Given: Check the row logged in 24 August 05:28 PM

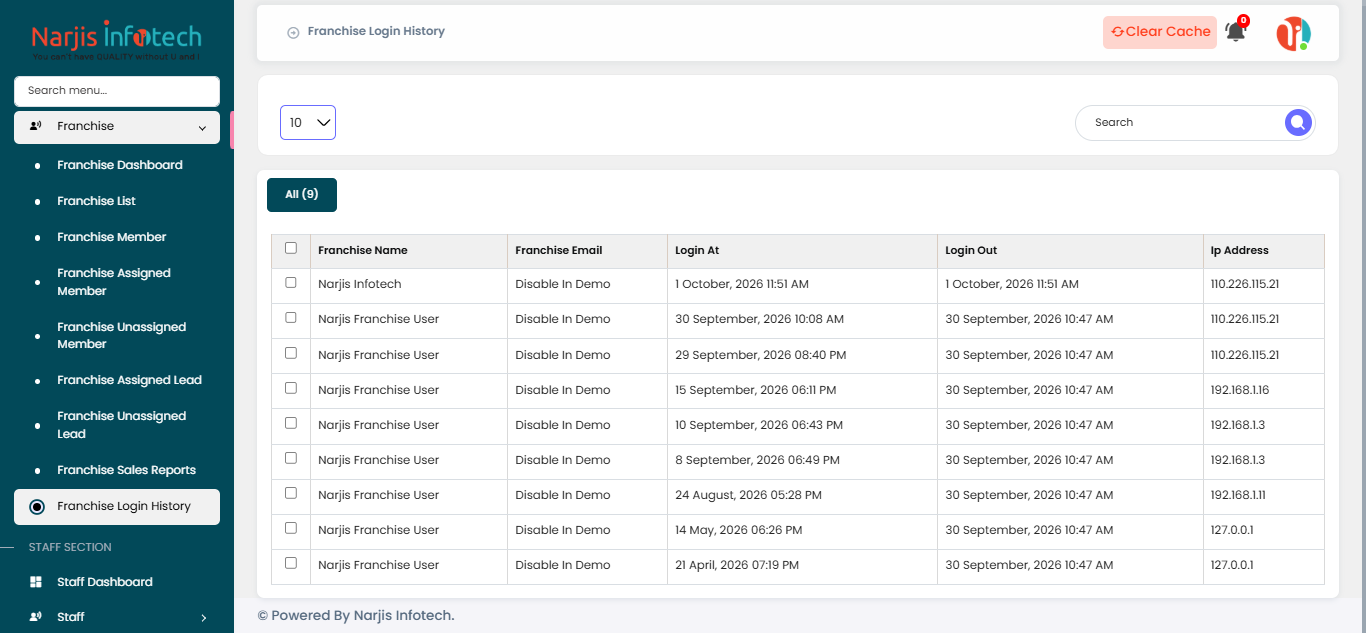Looking at the screenshot, I should pyautogui.click(x=291, y=493).
